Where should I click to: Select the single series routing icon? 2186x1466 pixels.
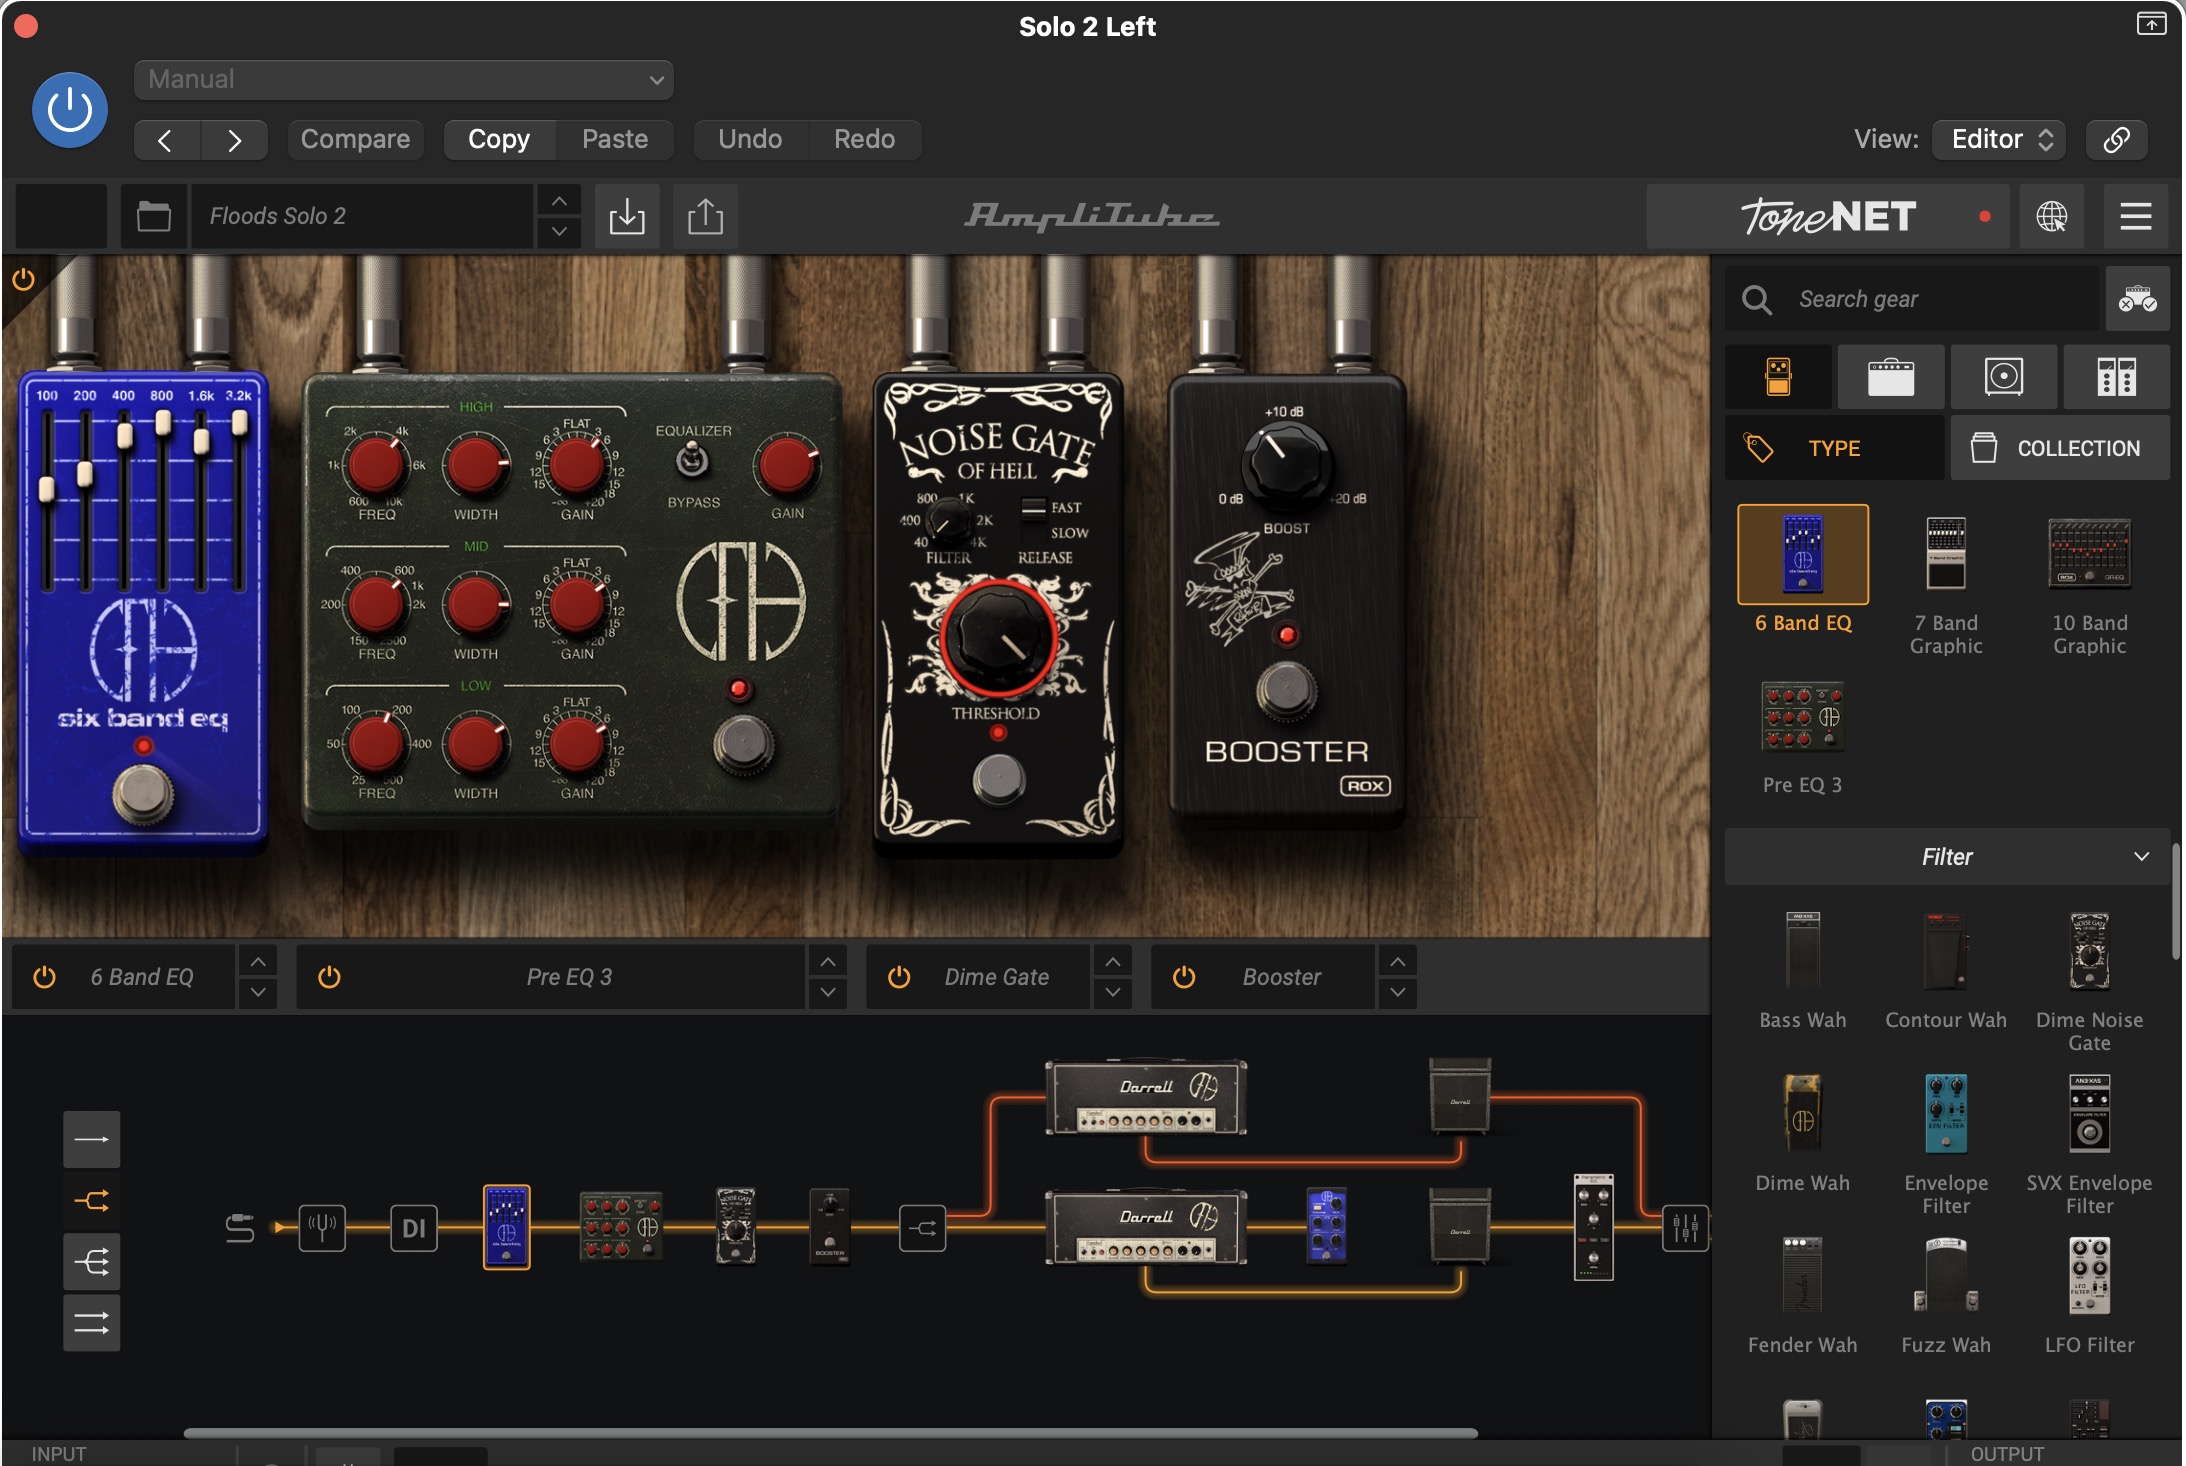pos(92,1140)
